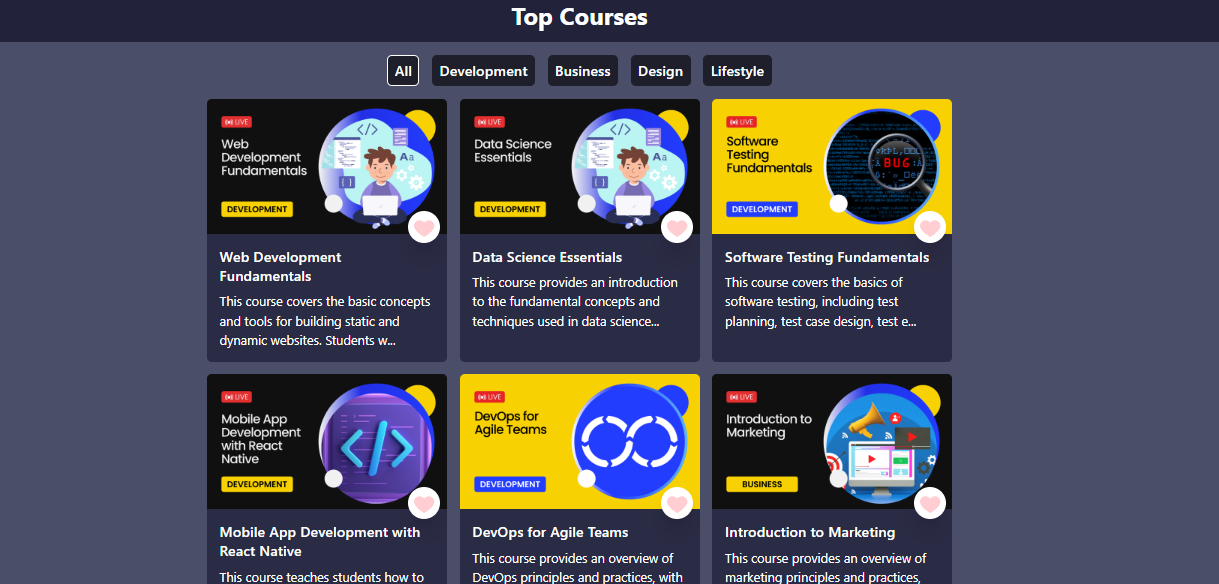Switch to the Design category
Viewport: 1219px width, 584px height.
tap(660, 71)
